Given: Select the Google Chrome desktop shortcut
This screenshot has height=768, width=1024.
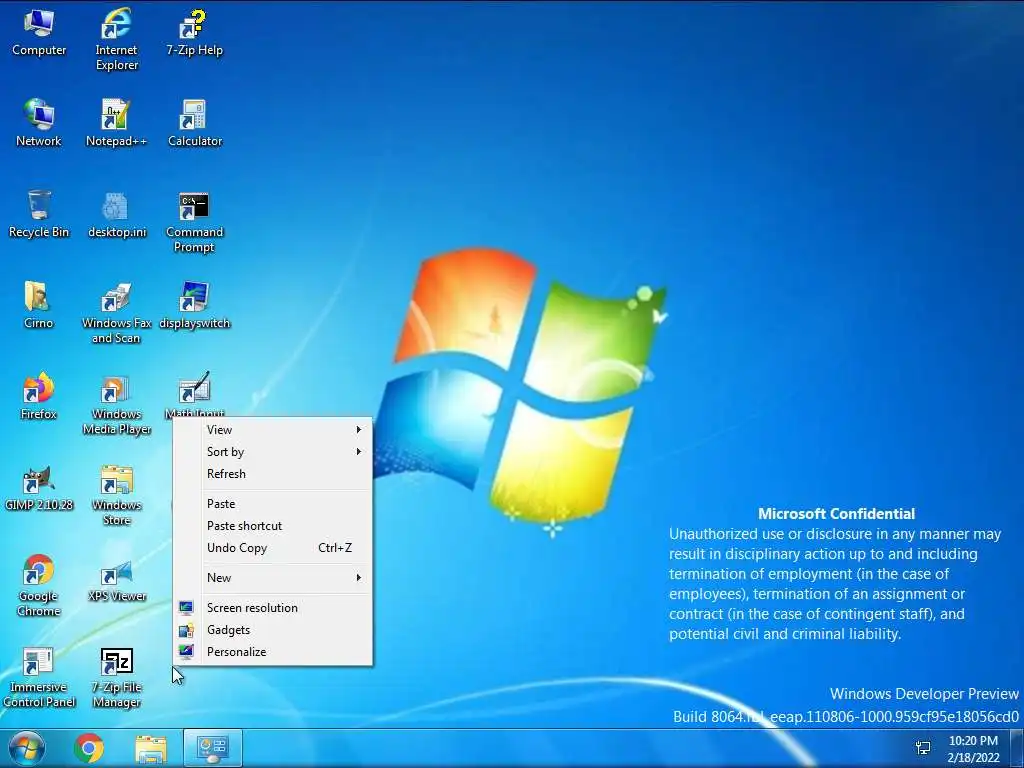Looking at the screenshot, I should point(38,586).
